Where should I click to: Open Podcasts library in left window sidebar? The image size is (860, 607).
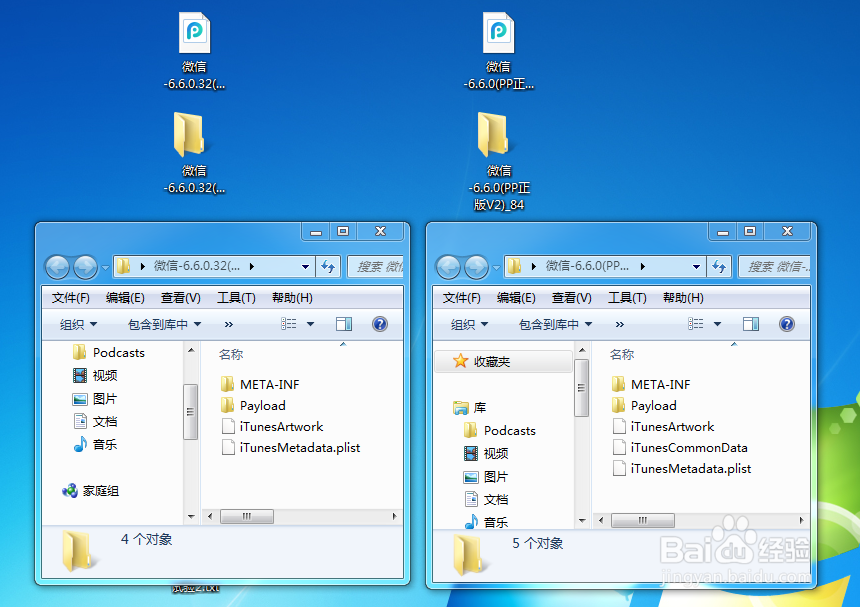pos(109,353)
